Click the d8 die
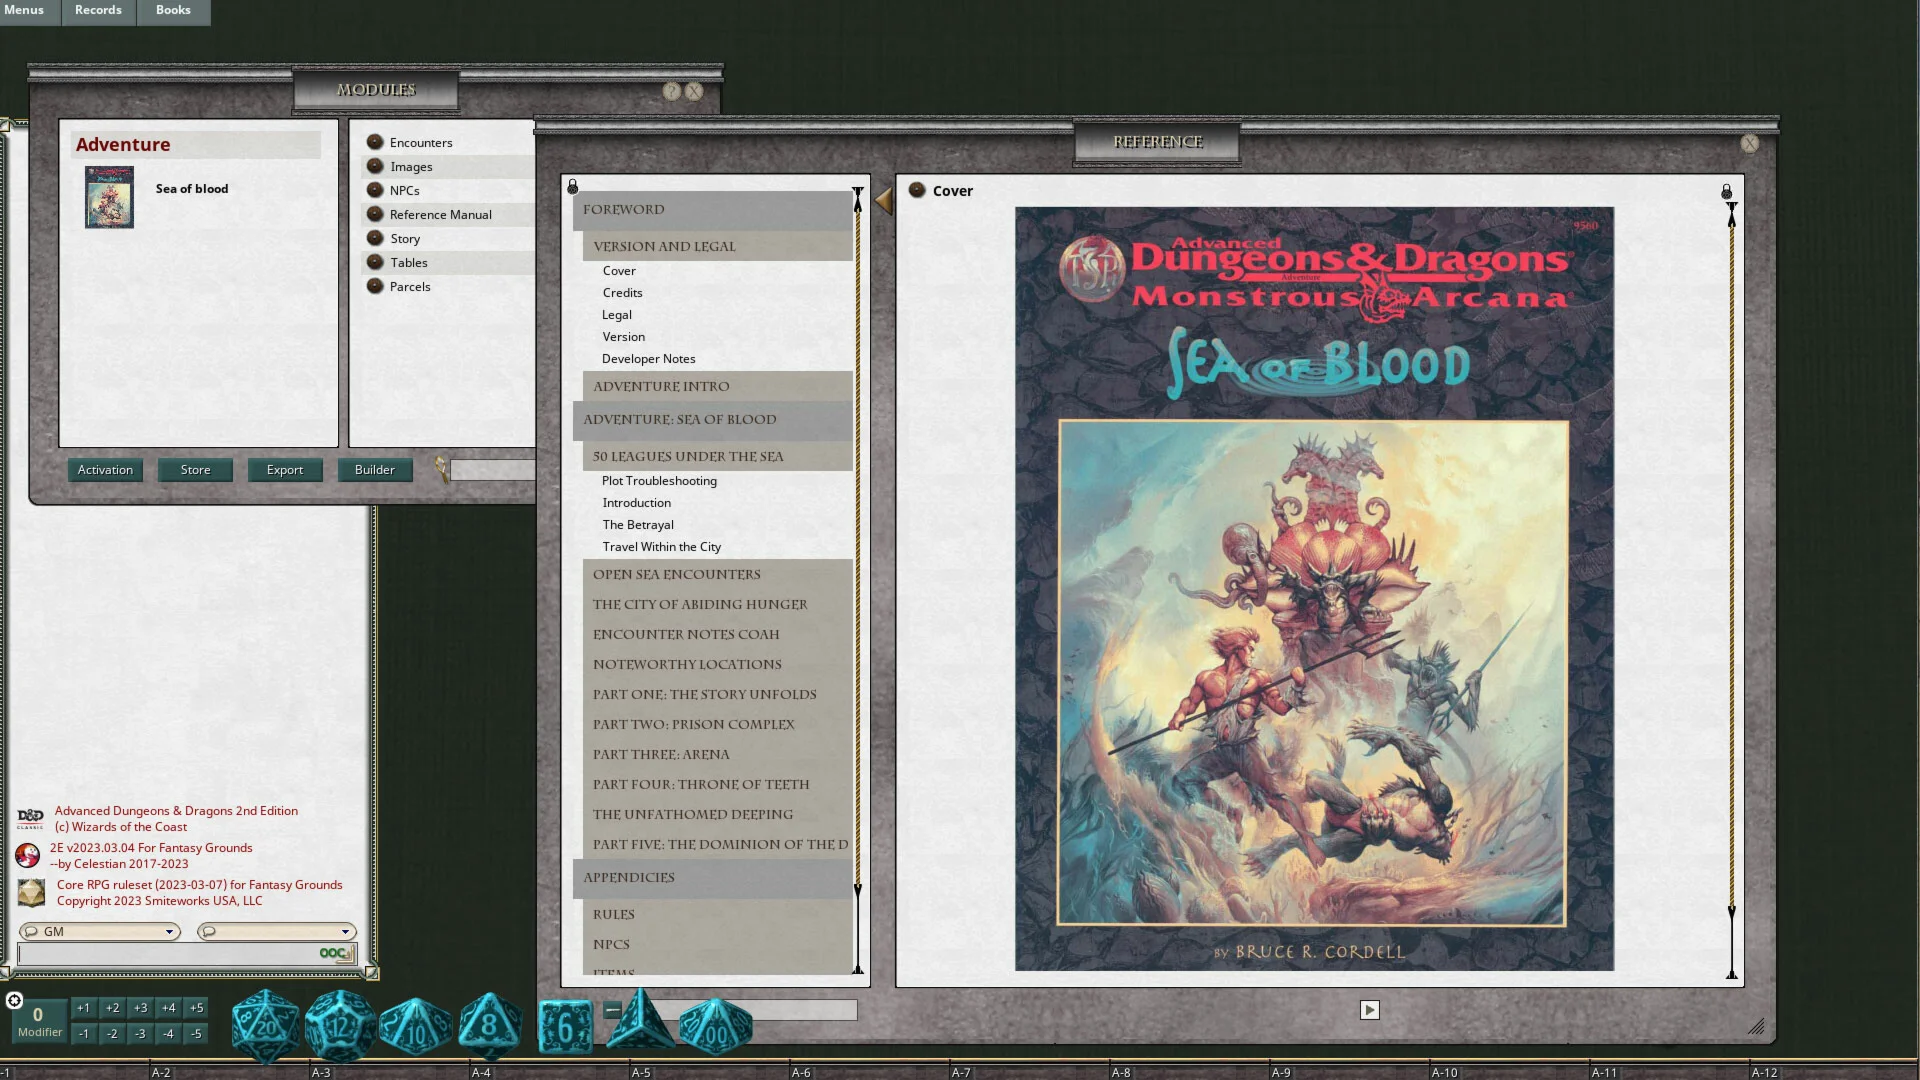The width and height of the screenshot is (1920, 1080). tap(489, 1024)
